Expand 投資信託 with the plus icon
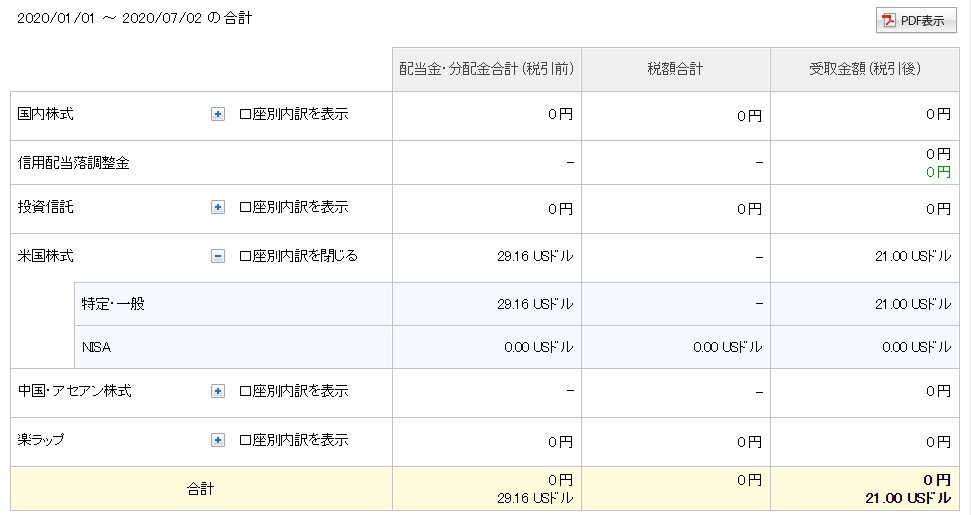Screen dimensions: 971x515 coord(217,207)
